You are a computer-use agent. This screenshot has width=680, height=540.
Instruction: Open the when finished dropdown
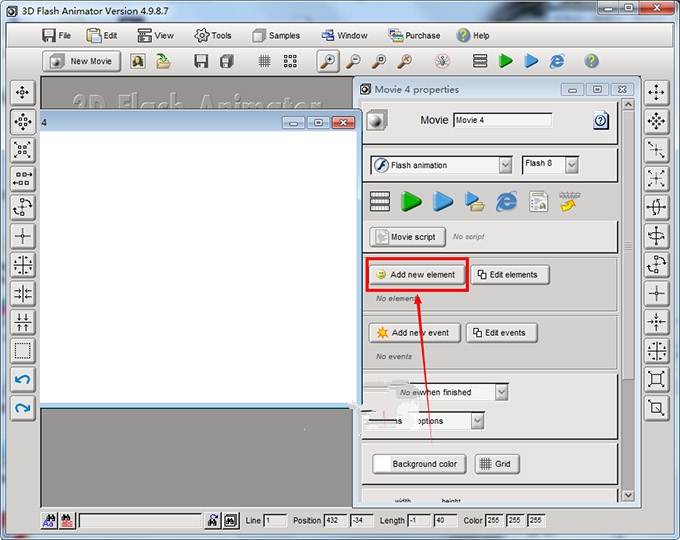(502, 393)
